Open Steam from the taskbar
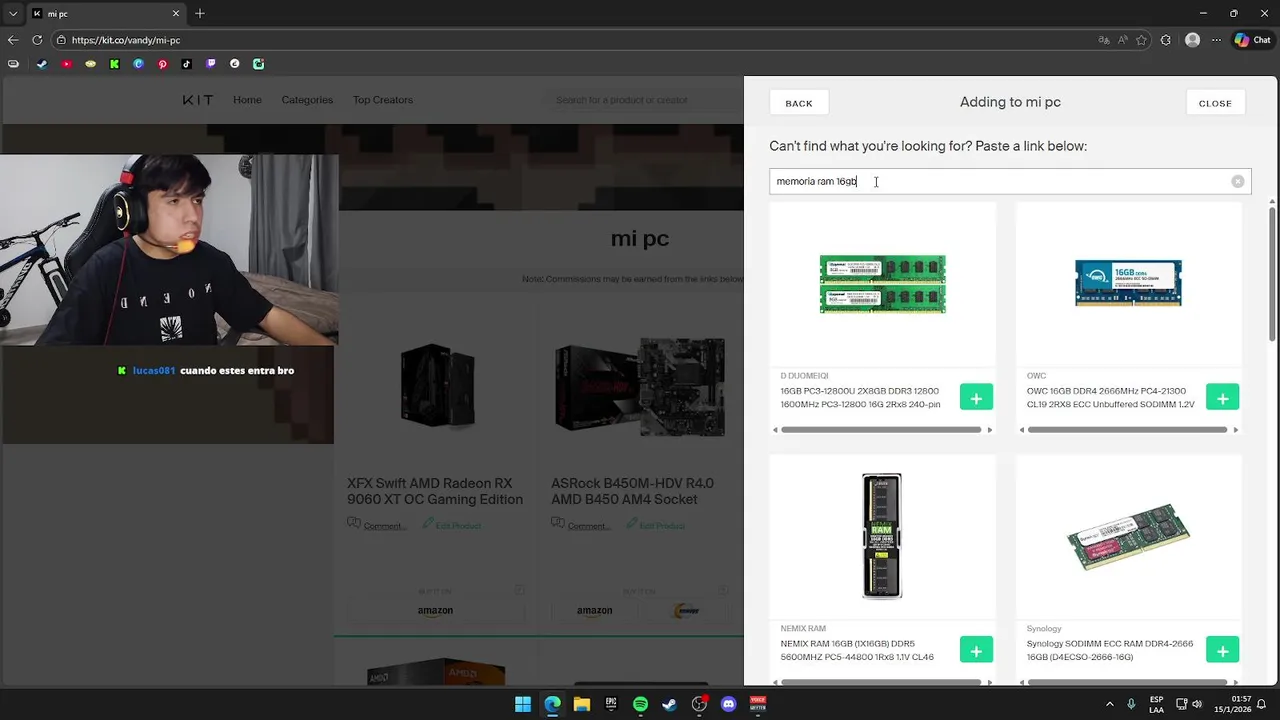This screenshot has width=1280, height=720. (x=670, y=704)
